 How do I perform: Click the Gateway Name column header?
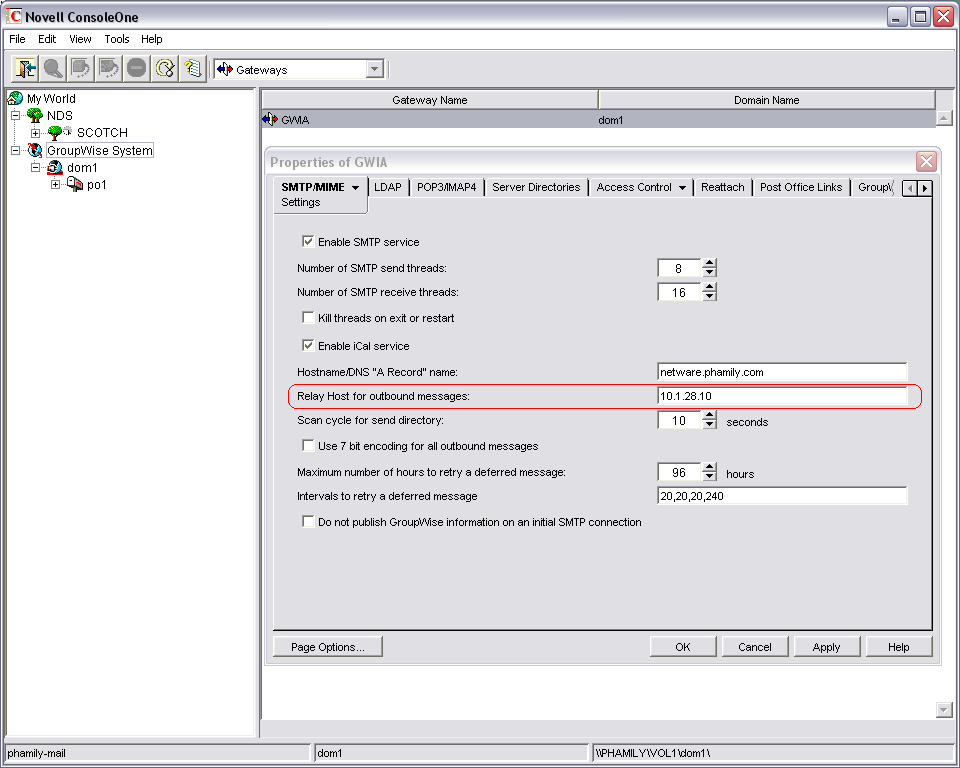coord(430,100)
